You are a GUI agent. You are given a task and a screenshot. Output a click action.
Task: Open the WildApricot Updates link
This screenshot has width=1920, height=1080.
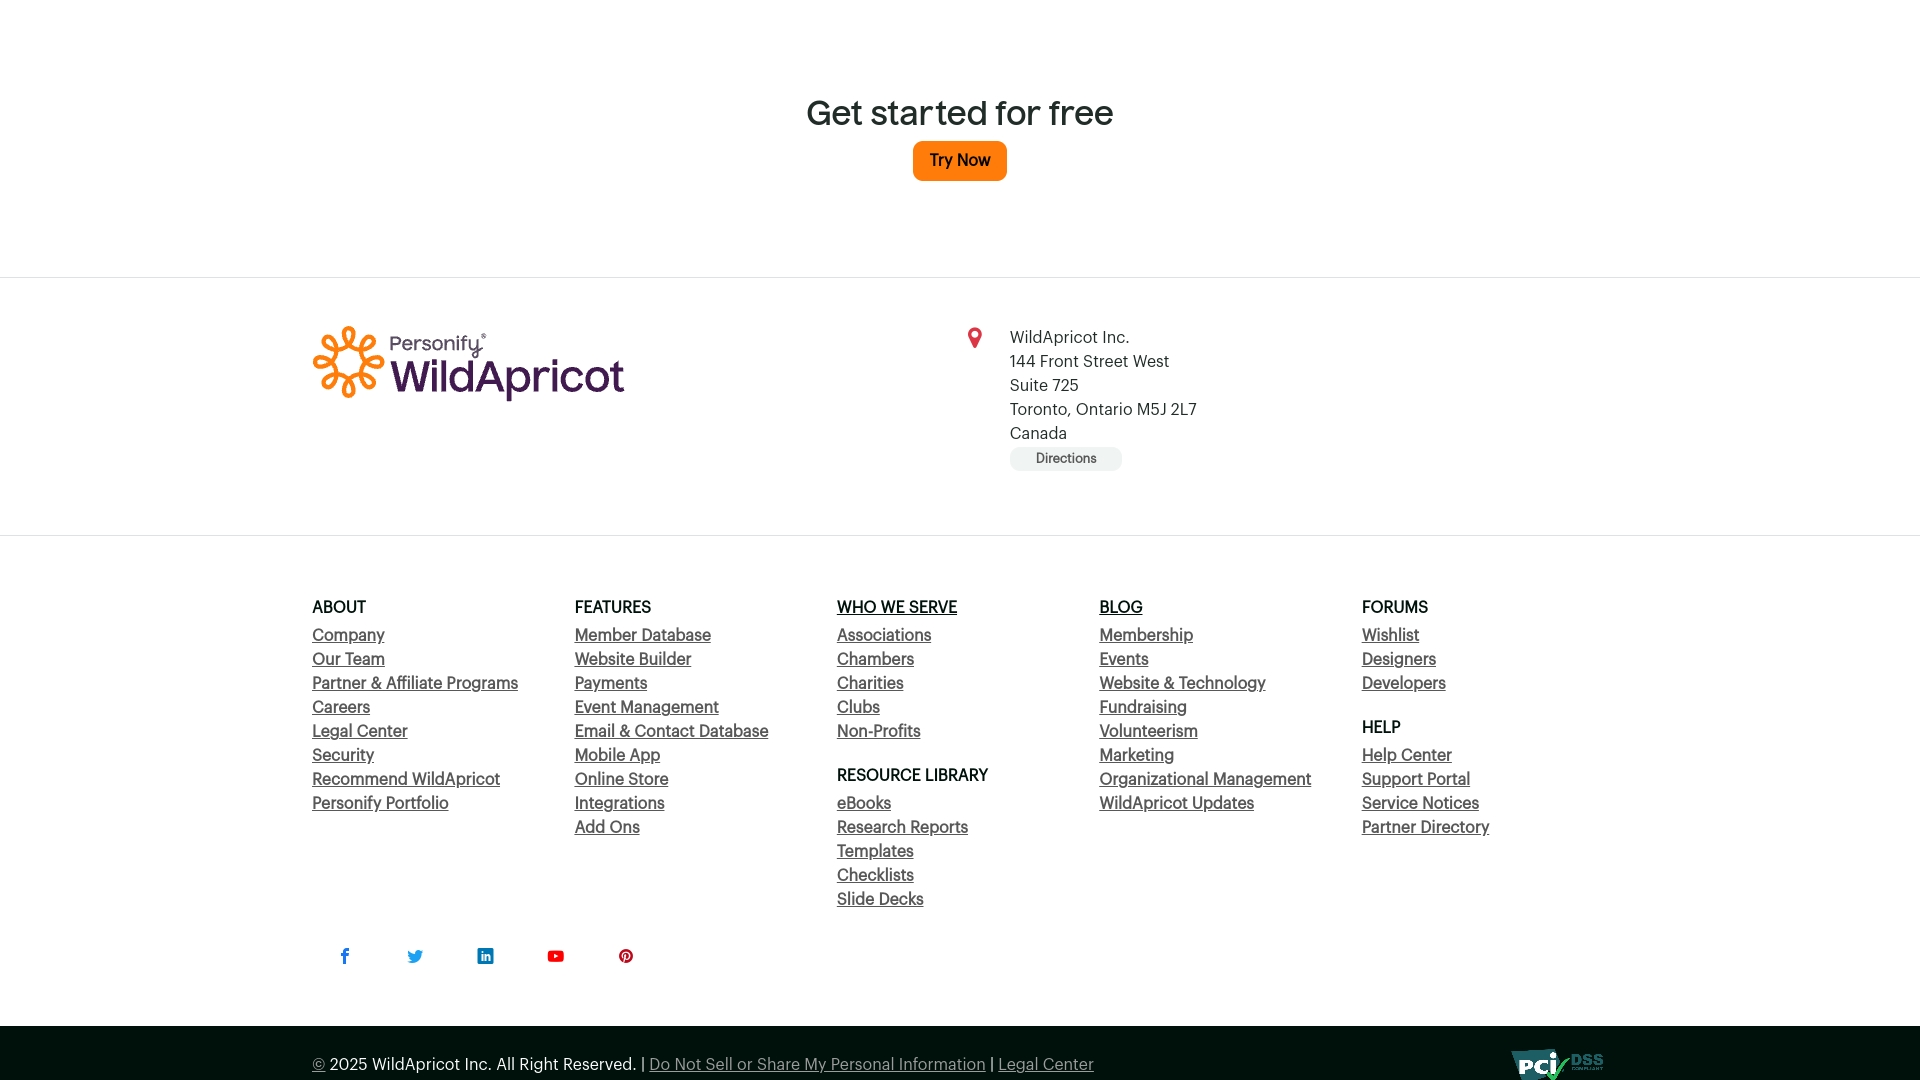(x=1176, y=803)
